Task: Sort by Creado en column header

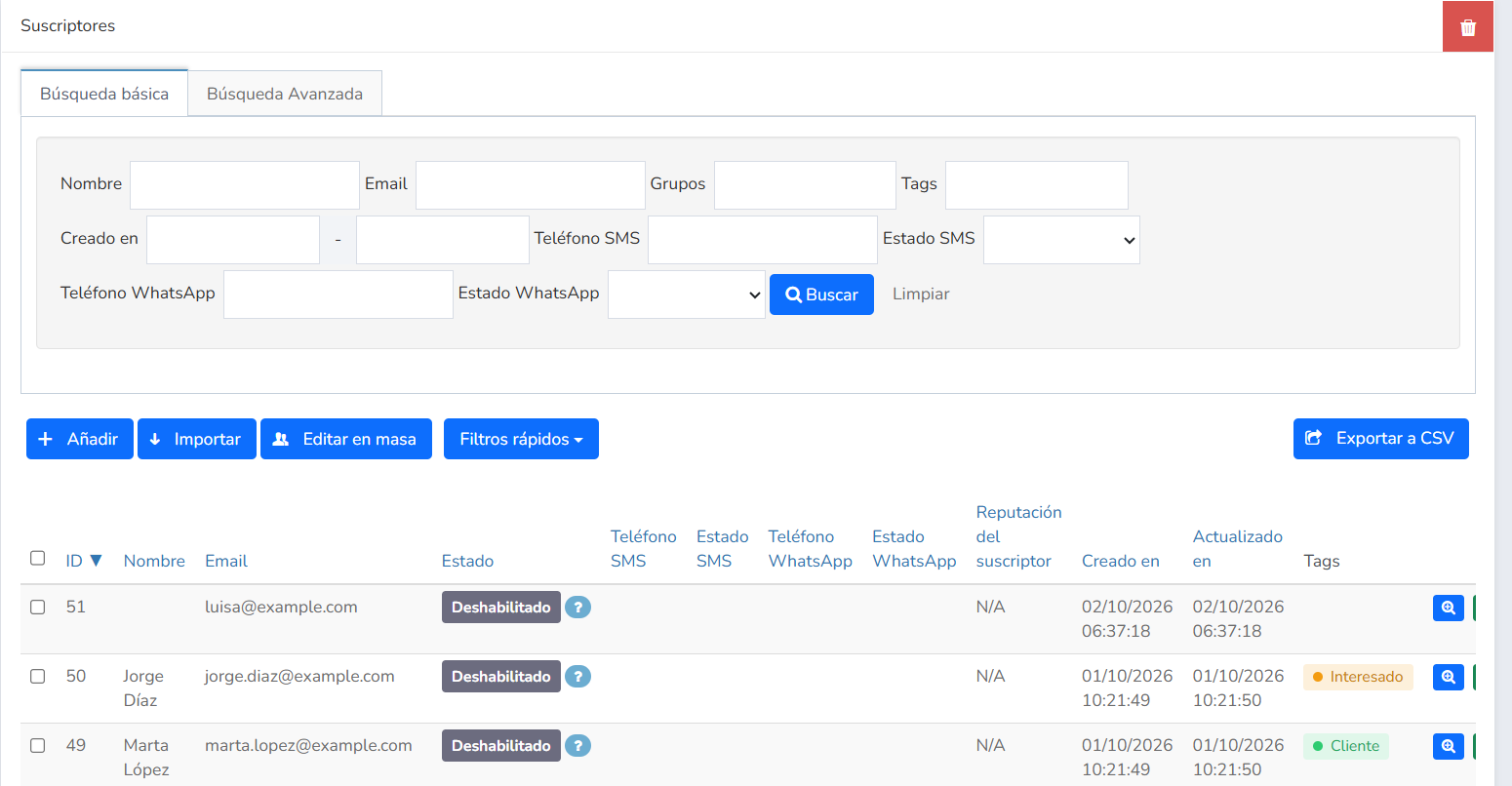Action: tap(1121, 561)
